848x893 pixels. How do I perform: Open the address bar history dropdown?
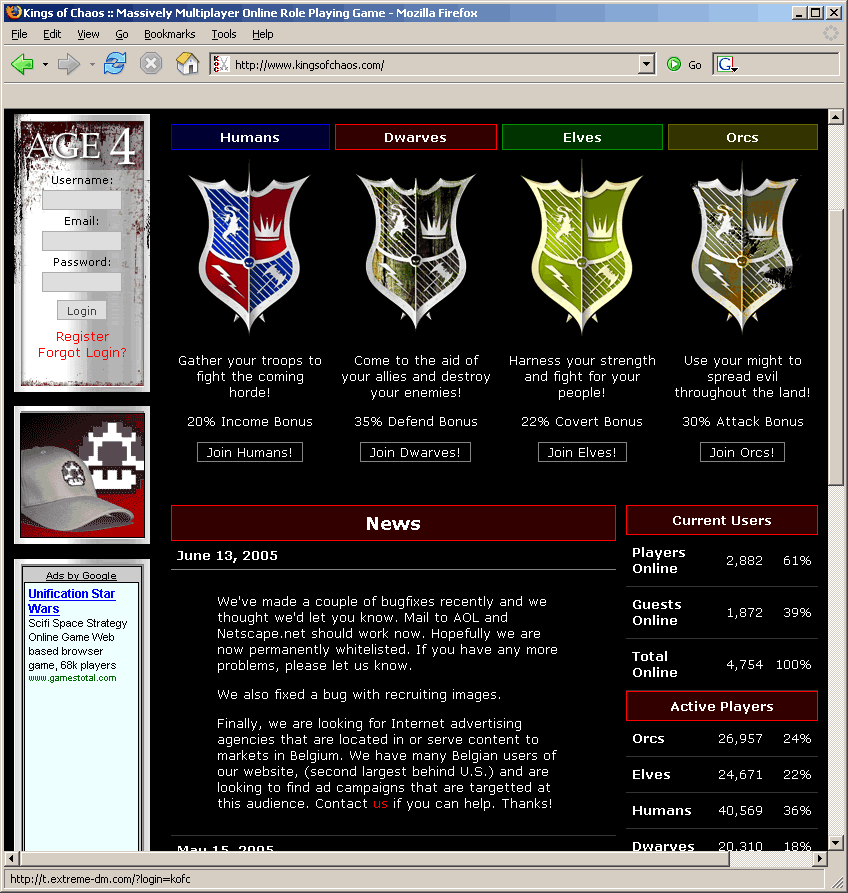pos(646,65)
